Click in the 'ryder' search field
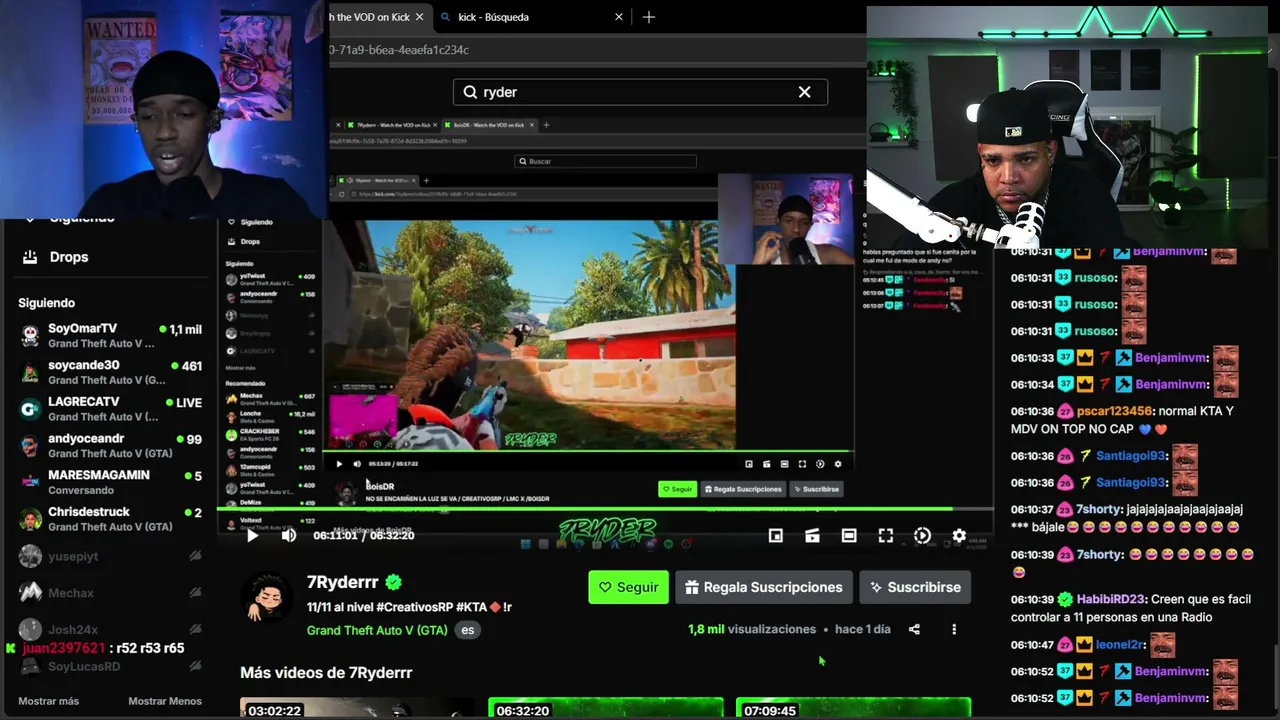Viewport: 1280px width, 720px height. pos(640,92)
